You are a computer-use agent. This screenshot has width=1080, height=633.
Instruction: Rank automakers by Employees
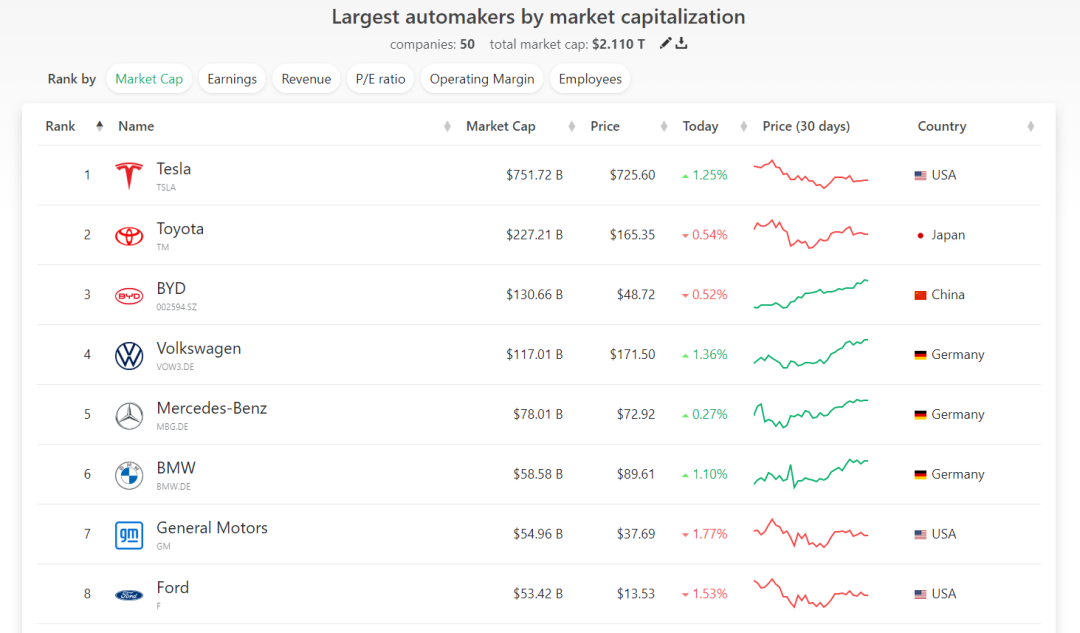click(x=590, y=79)
